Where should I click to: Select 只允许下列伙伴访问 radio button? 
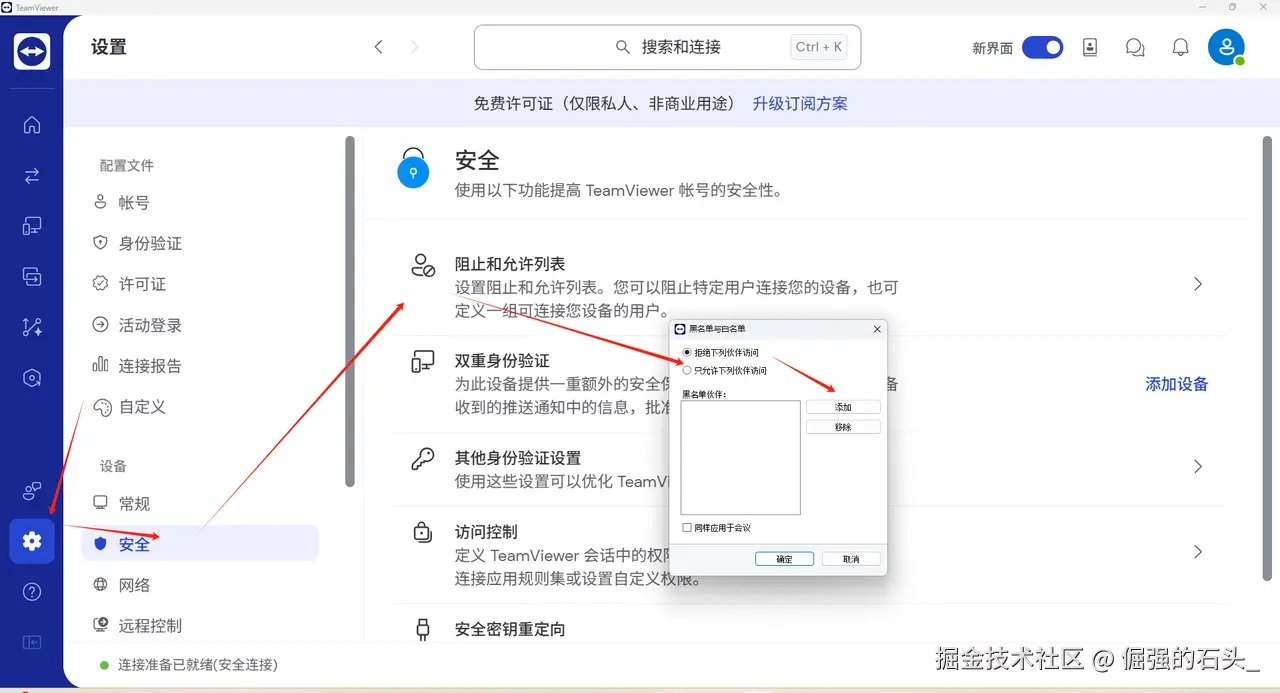pyautogui.click(x=687, y=370)
